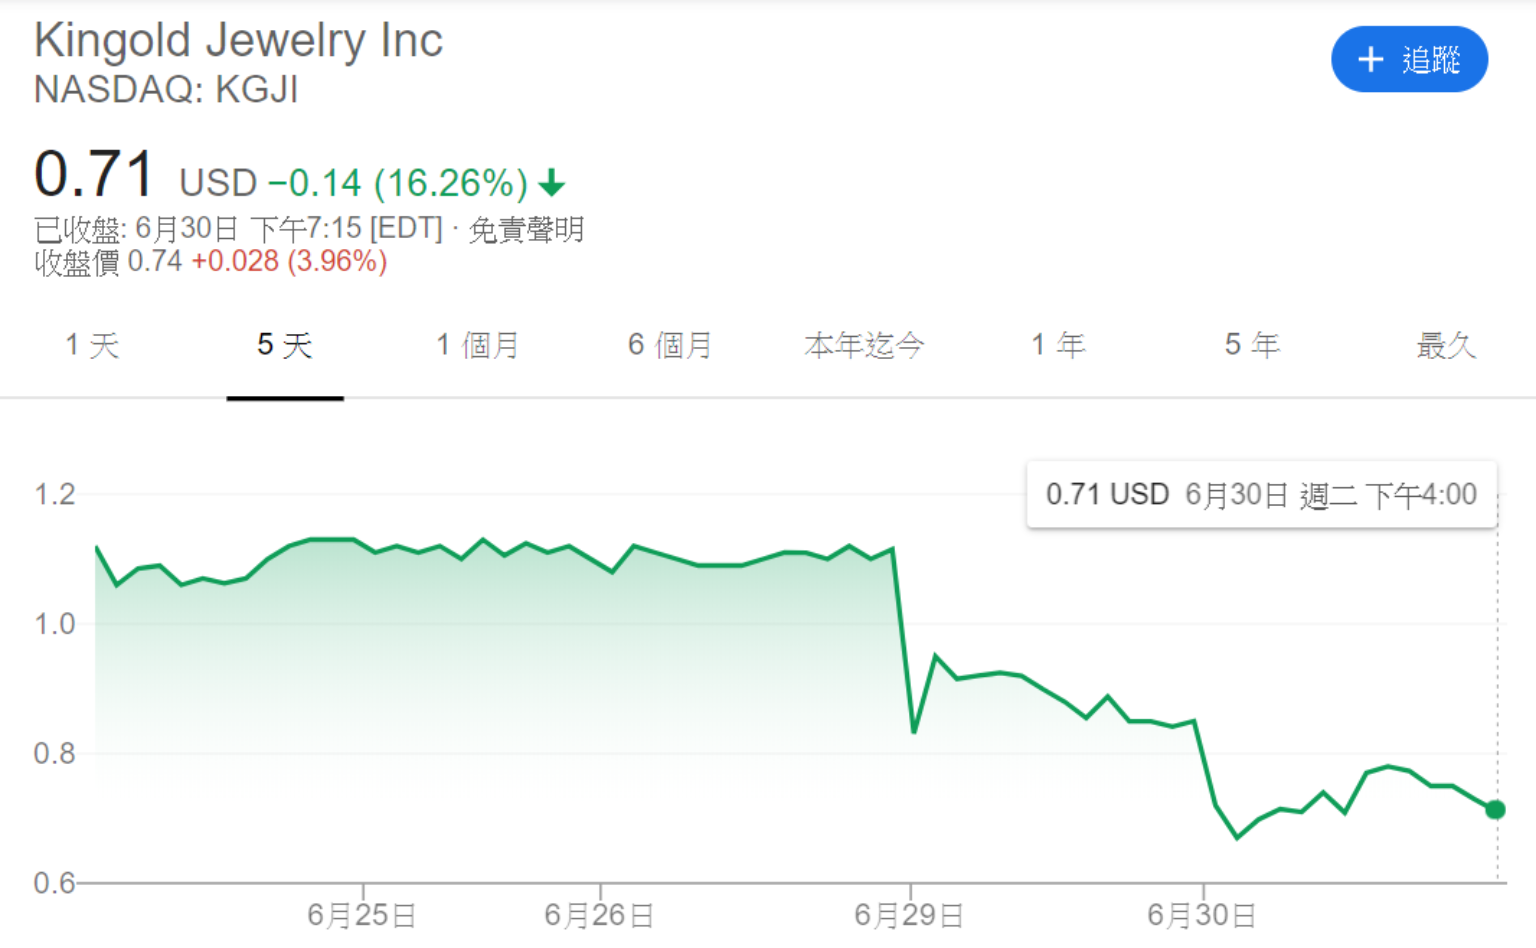The height and width of the screenshot is (948, 1536).
Task: Click the 6月29日 x-axis date label
Action: (x=909, y=915)
